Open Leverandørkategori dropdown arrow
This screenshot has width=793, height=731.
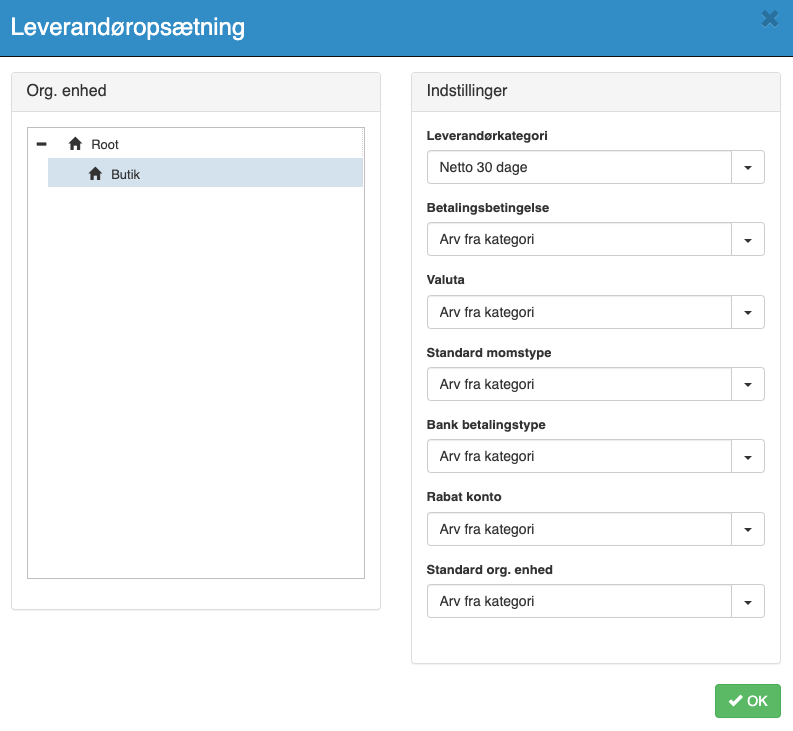click(747, 167)
